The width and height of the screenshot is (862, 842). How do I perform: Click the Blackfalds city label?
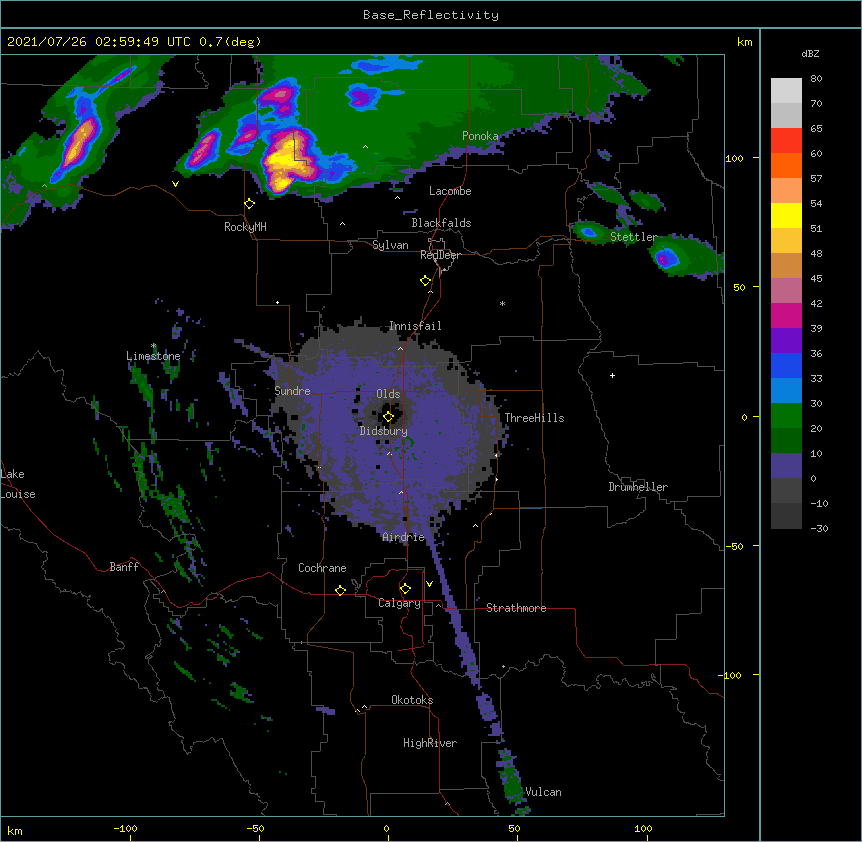tap(441, 223)
